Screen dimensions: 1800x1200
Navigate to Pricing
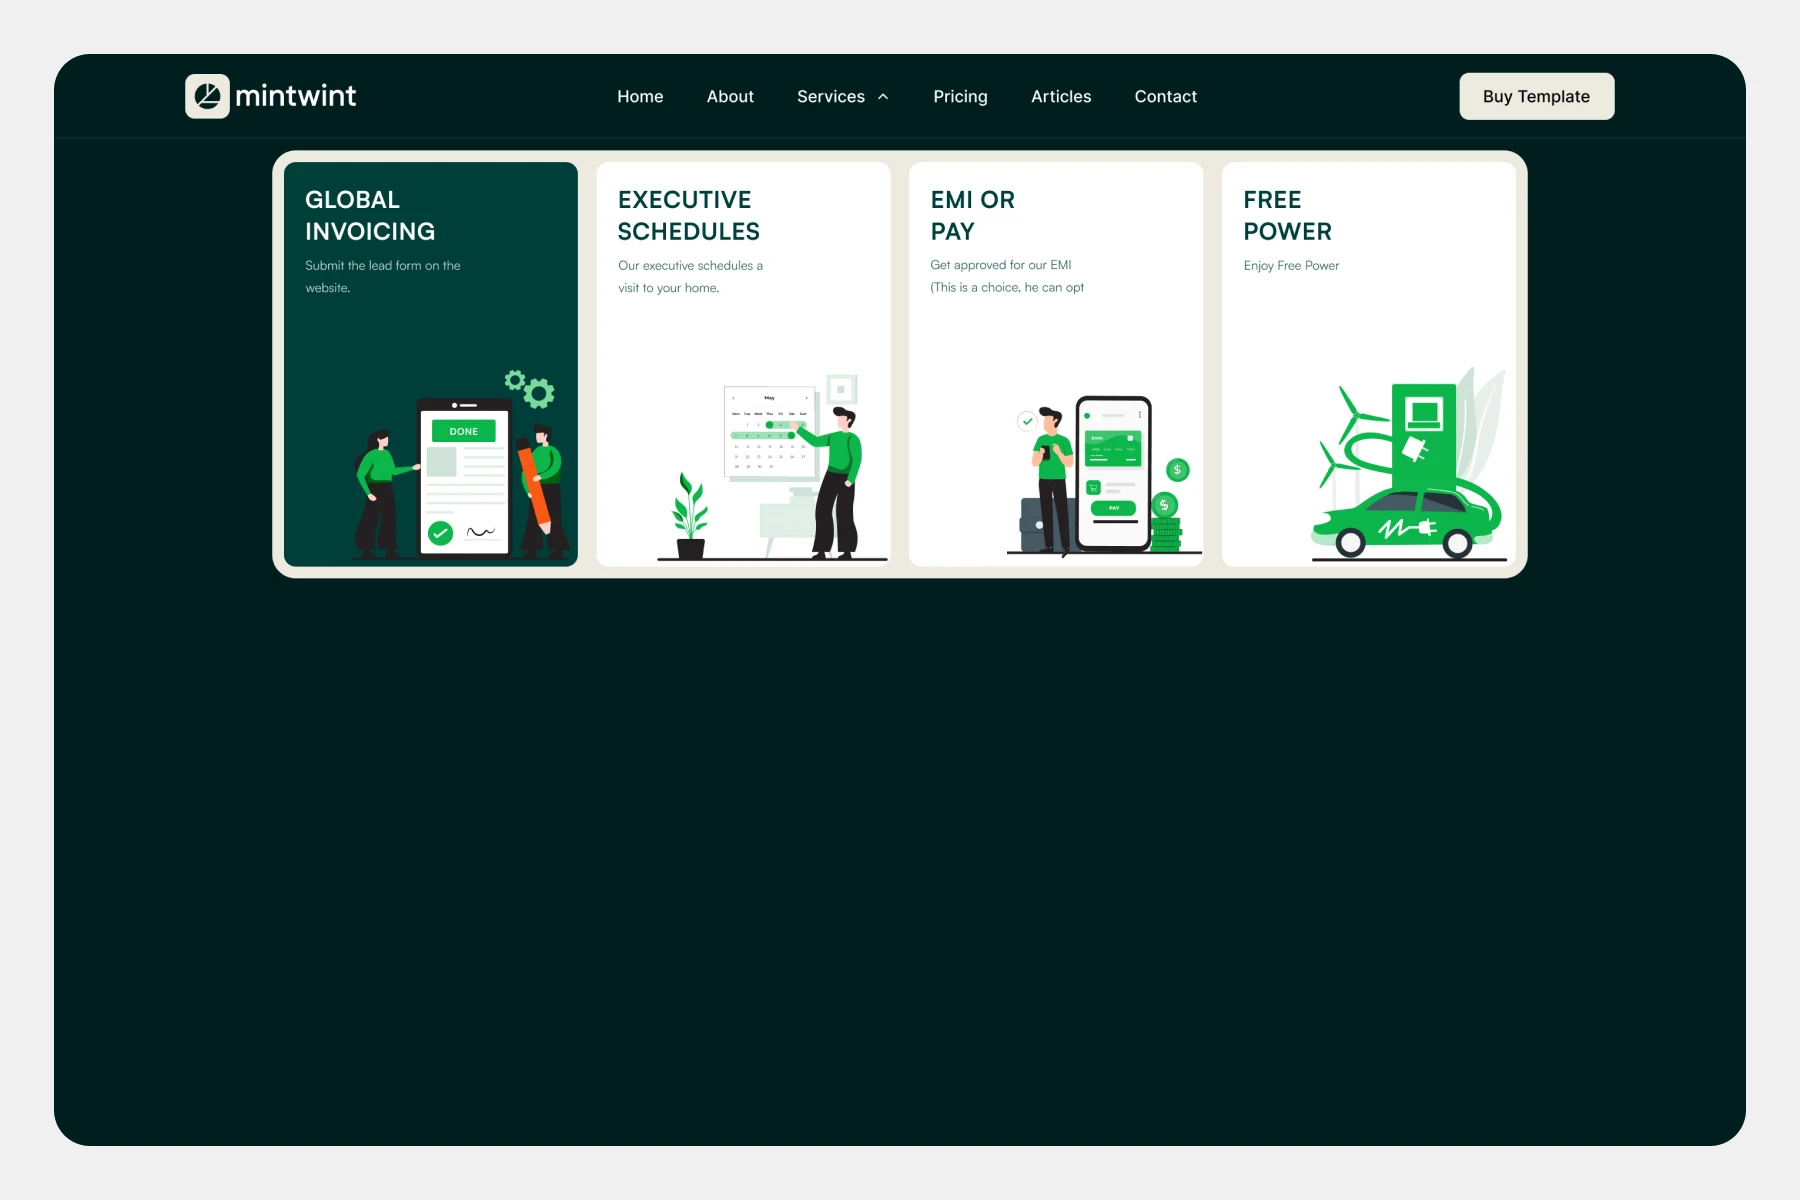[960, 97]
